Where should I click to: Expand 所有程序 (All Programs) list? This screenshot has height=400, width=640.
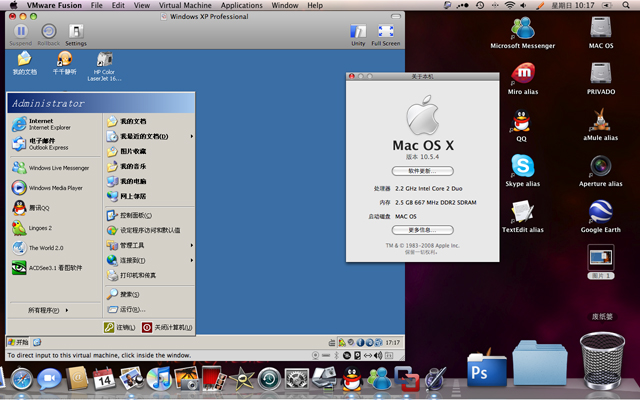point(50,310)
